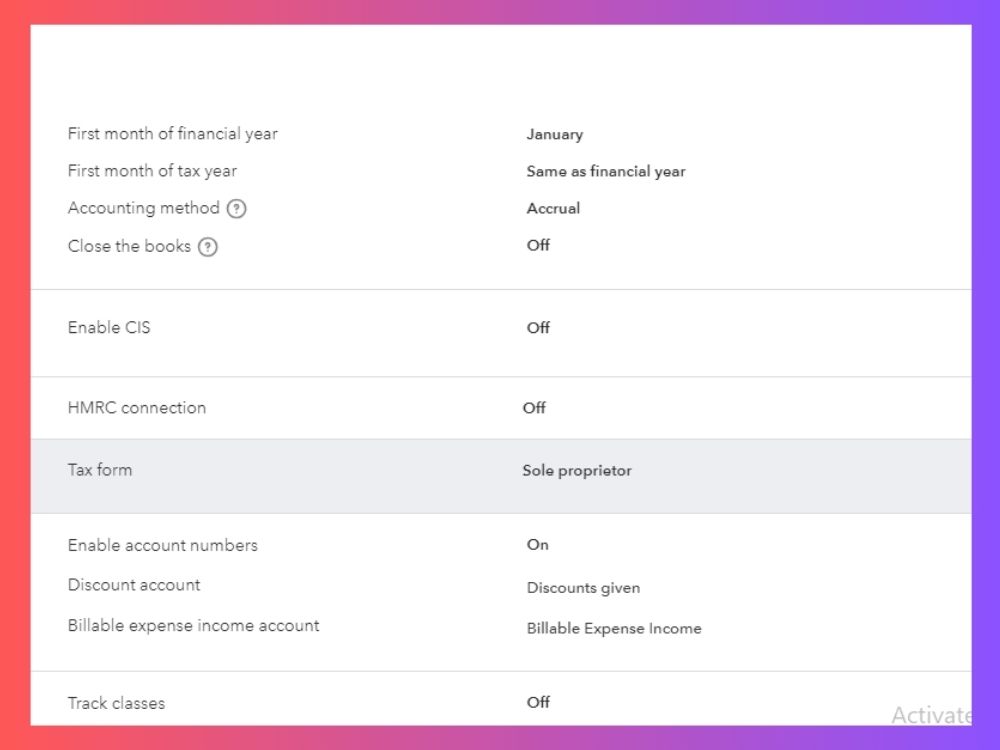The width and height of the screenshot is (1000, 750).
Task: Click the Enable account numbers On value
Action: 538,545
